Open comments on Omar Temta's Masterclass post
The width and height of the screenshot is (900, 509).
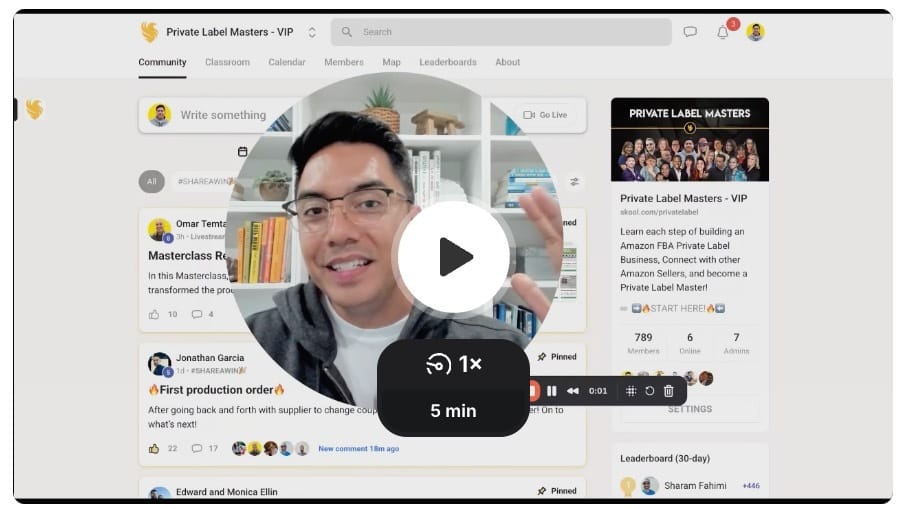[x=197, y=314]
